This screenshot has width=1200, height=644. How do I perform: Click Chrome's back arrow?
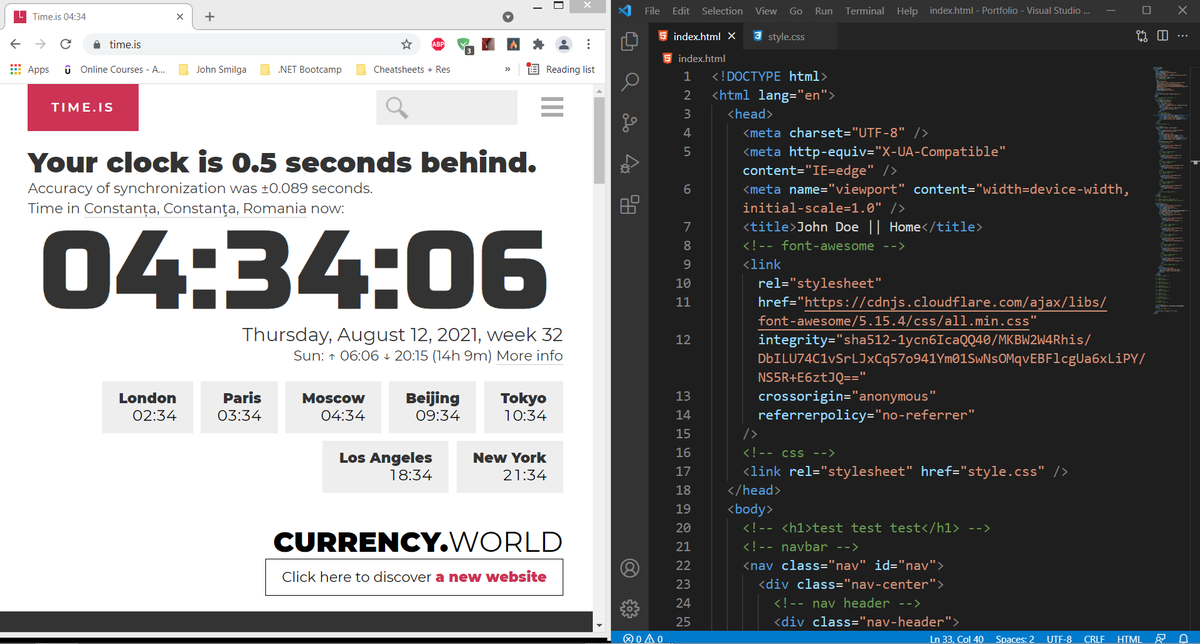[x=16, y=44]
